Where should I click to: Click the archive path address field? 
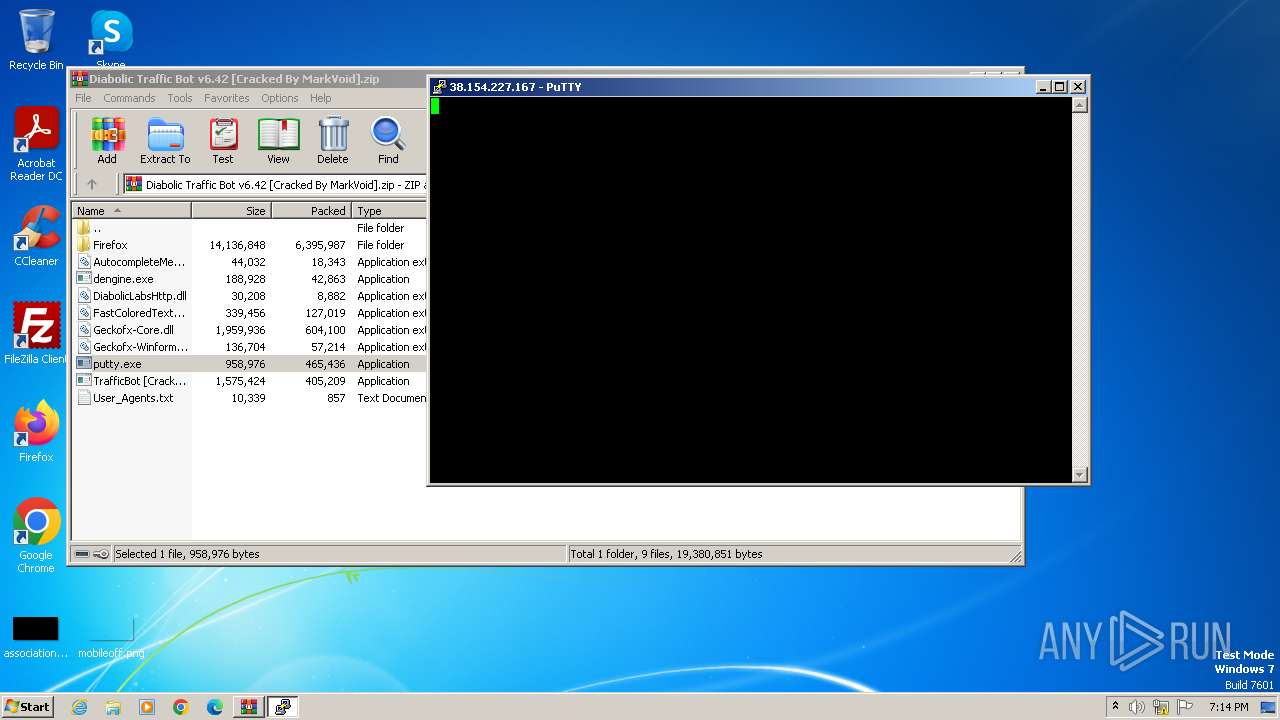pos(275,184)
